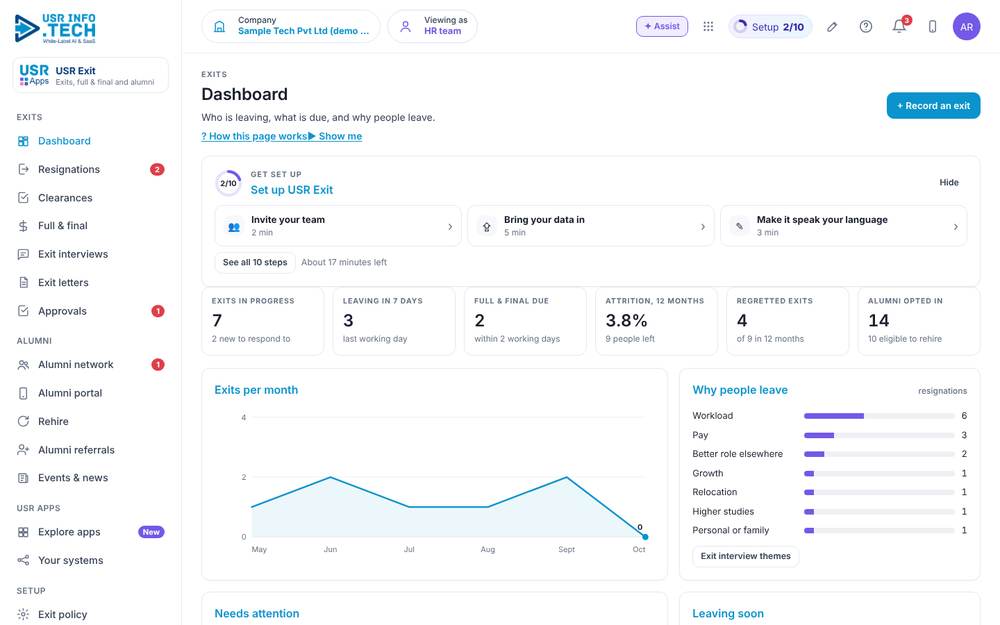Open the help question mark icon
The height and width of the screenshot is (625, 1000).
865,27
